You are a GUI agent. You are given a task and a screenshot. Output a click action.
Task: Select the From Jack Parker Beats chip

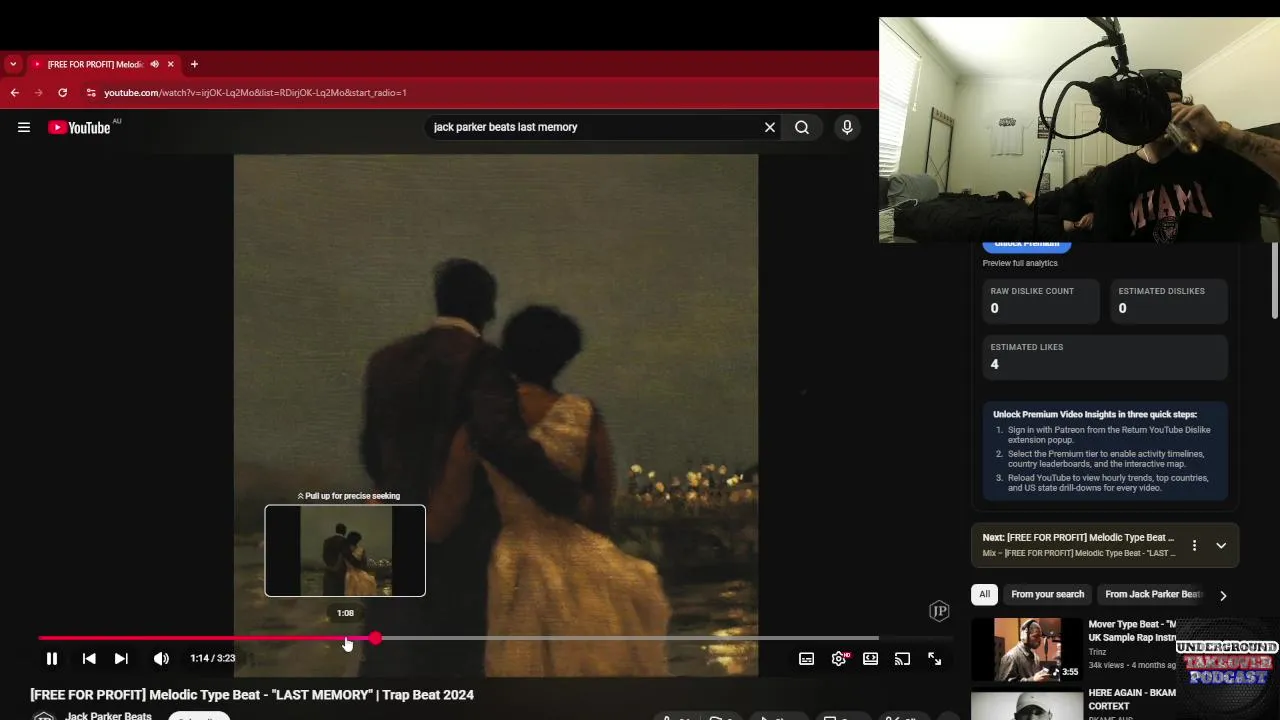1152,594
